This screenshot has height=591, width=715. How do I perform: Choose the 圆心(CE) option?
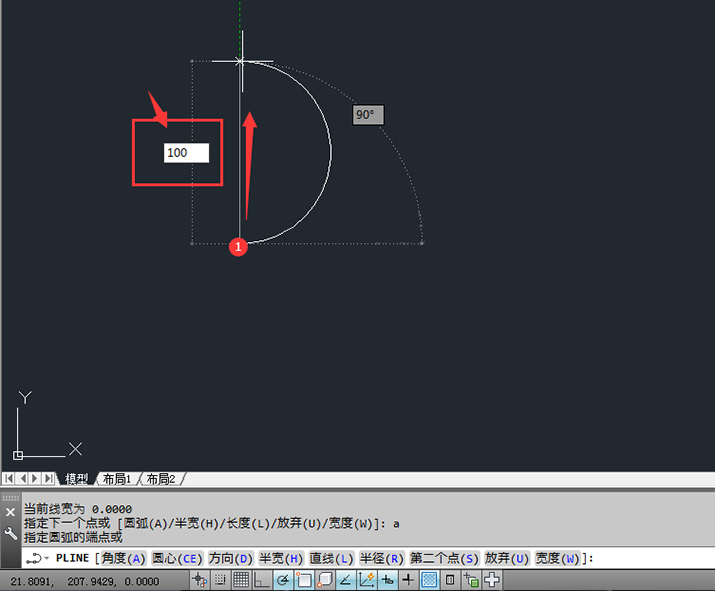click(x=177, y=558)
